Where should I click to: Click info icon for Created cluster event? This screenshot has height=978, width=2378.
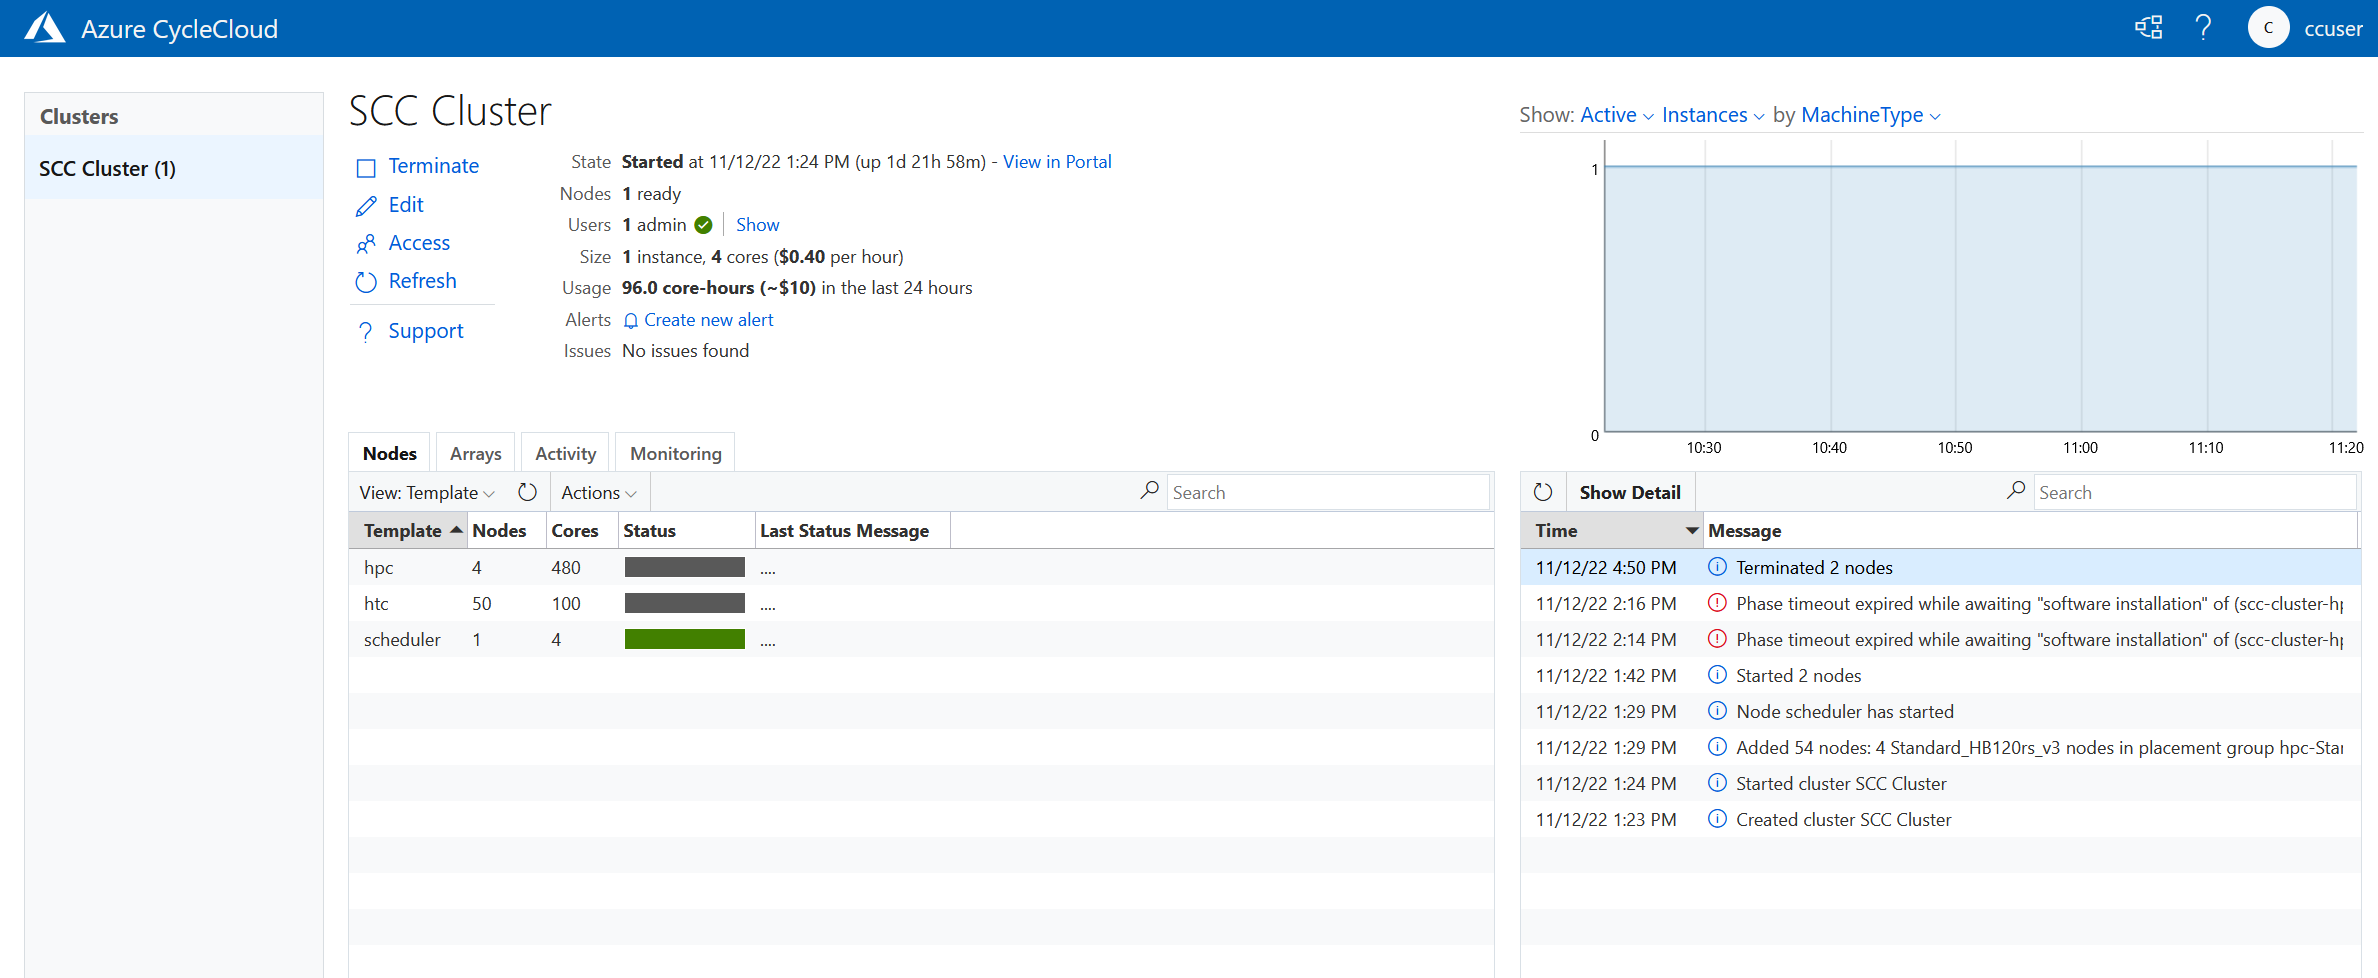[1717, 819]
